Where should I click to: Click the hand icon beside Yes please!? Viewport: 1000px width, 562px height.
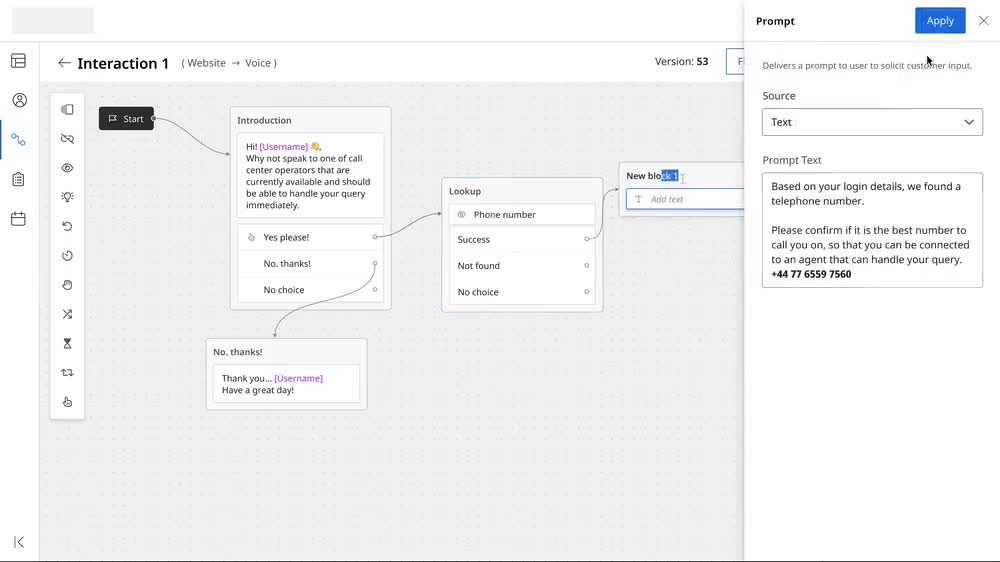(x=251, y=237)
